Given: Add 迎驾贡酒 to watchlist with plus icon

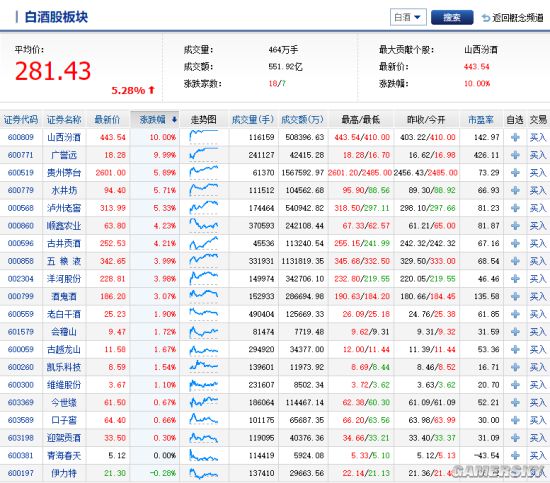Looking at the screenshot, I should (x=515, y=438).
